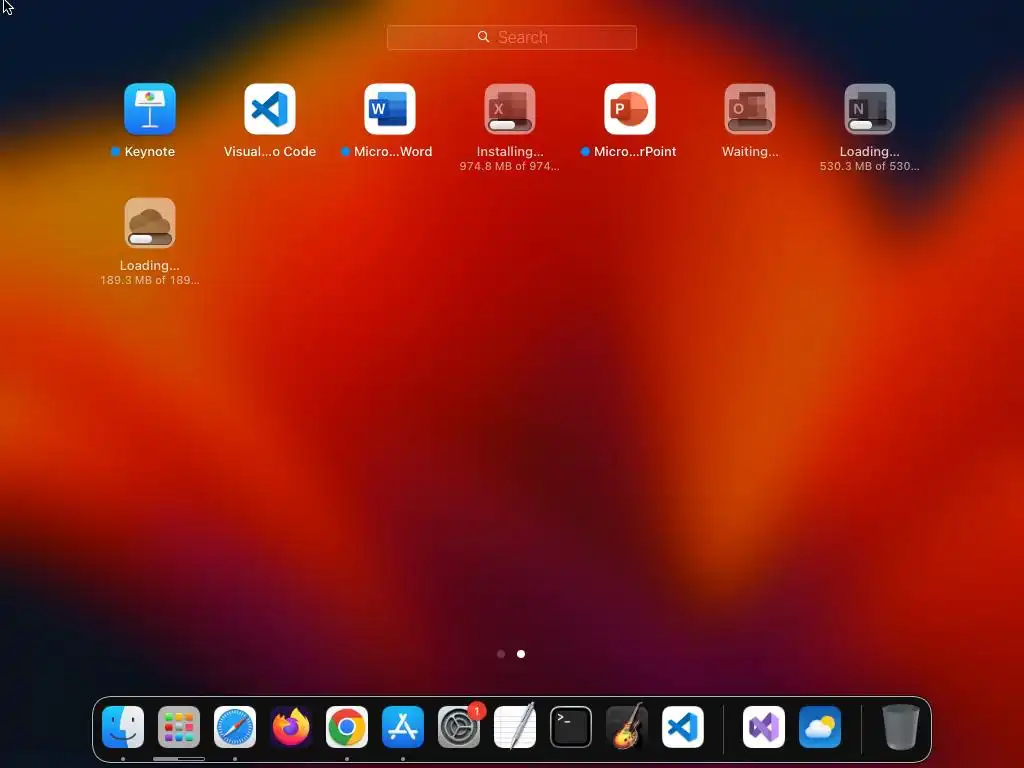
Task: Open the purple Visual Studio icon in the Dock
Action: (x=764, y=727)
